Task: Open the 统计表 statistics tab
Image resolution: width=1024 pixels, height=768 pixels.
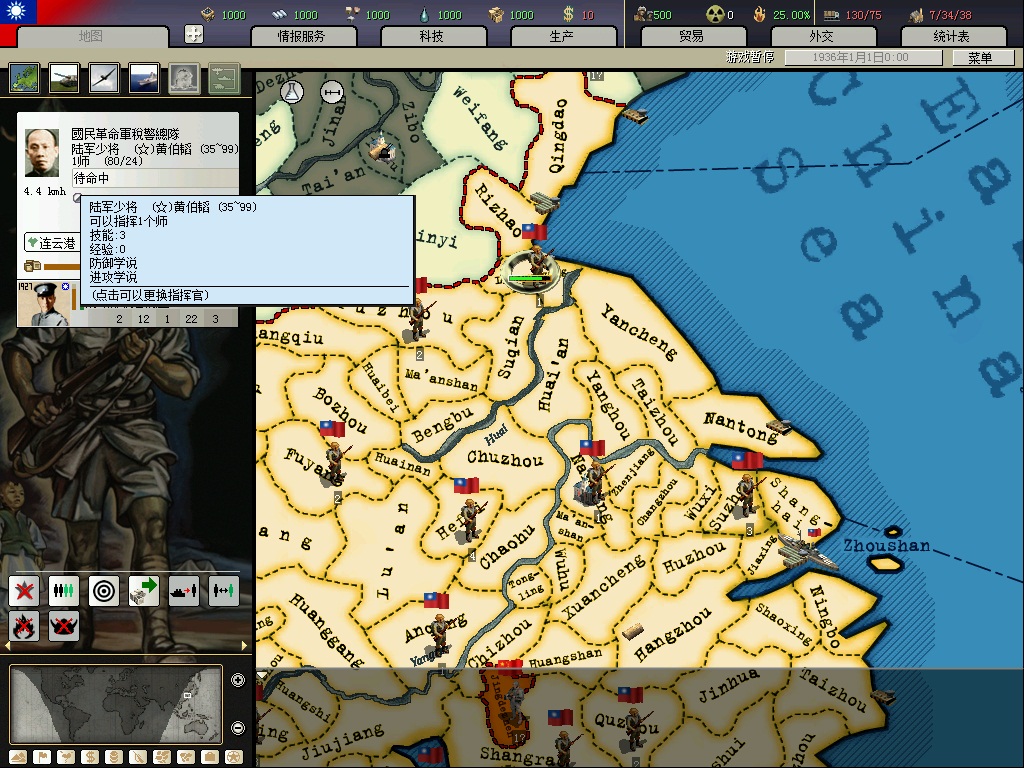Action: [952, 37]
